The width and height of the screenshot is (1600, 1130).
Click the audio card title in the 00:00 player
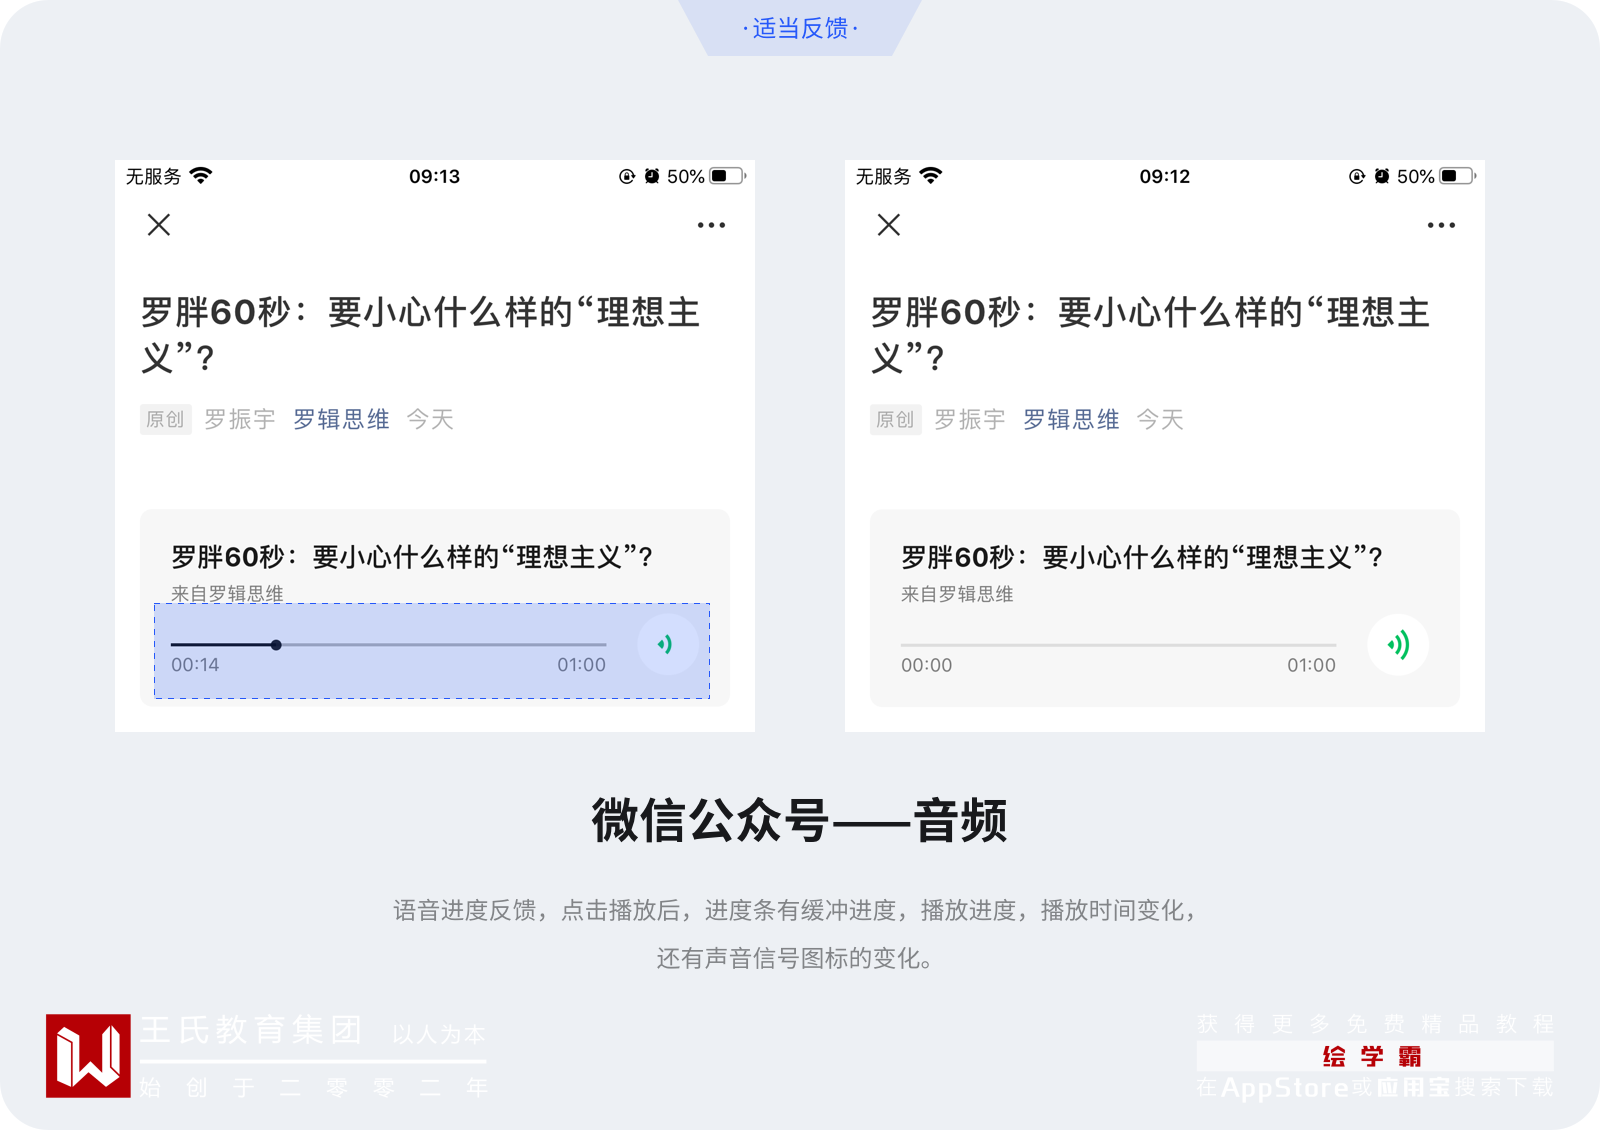1142,557
